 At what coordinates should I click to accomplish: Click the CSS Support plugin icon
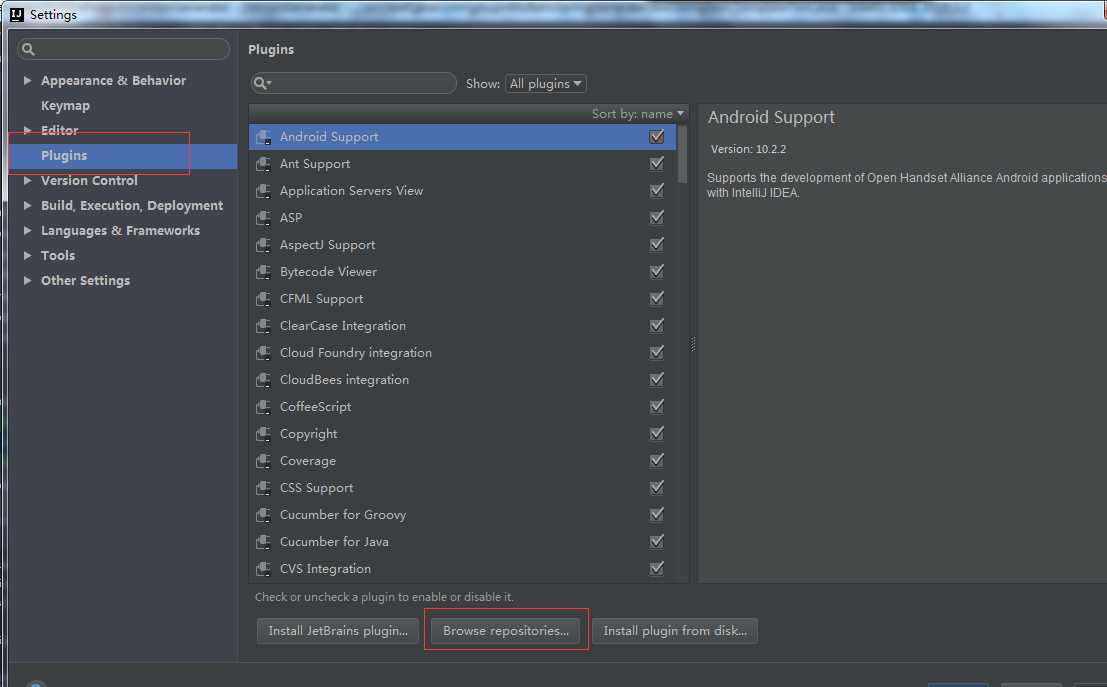[263, 488]
